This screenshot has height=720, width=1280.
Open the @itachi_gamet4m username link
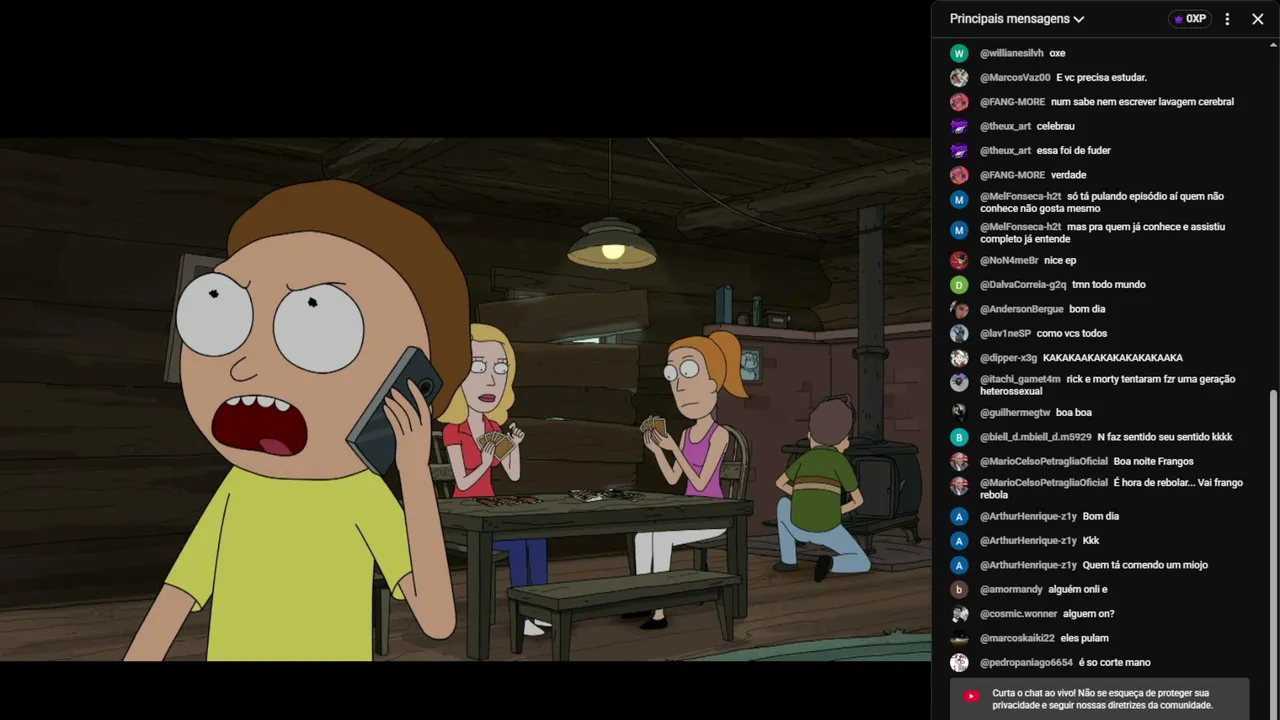coord(1020,379)
